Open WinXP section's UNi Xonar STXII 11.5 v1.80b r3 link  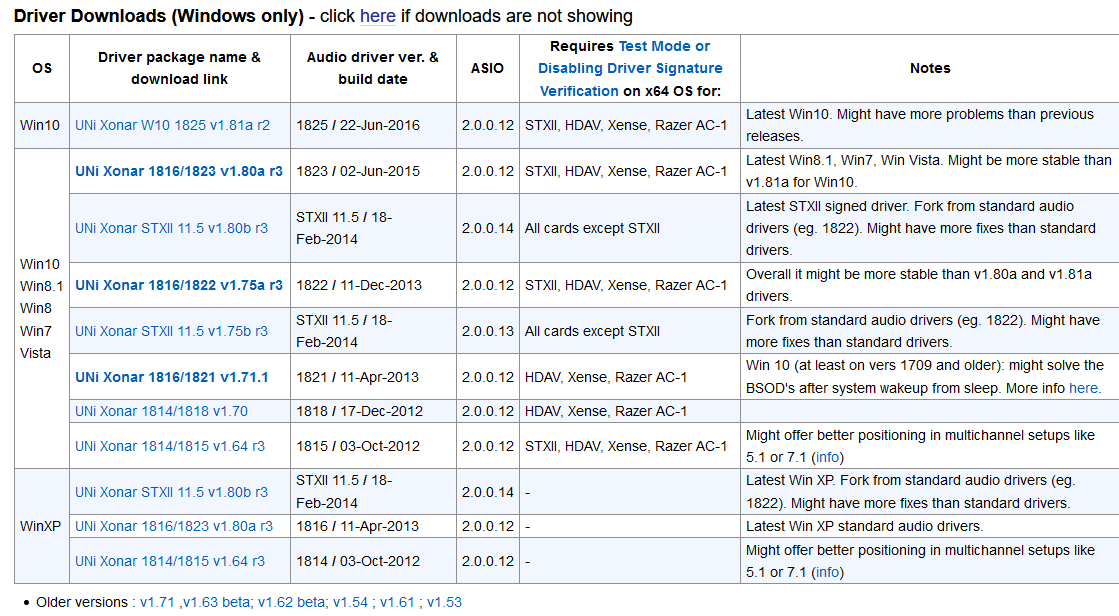coord(171,492)
